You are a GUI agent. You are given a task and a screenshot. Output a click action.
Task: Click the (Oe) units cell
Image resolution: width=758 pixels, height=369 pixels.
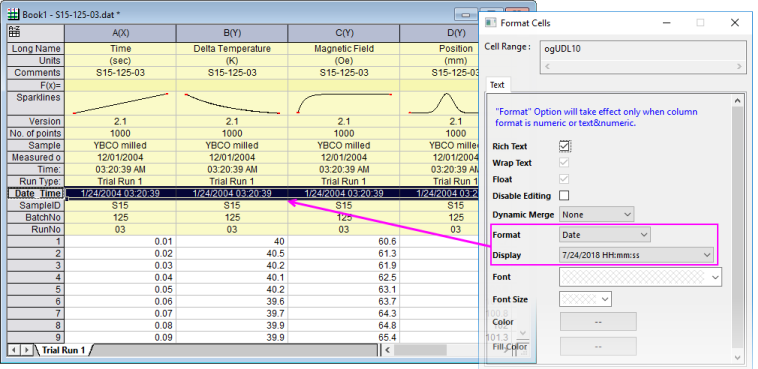[x=344, y=60]
